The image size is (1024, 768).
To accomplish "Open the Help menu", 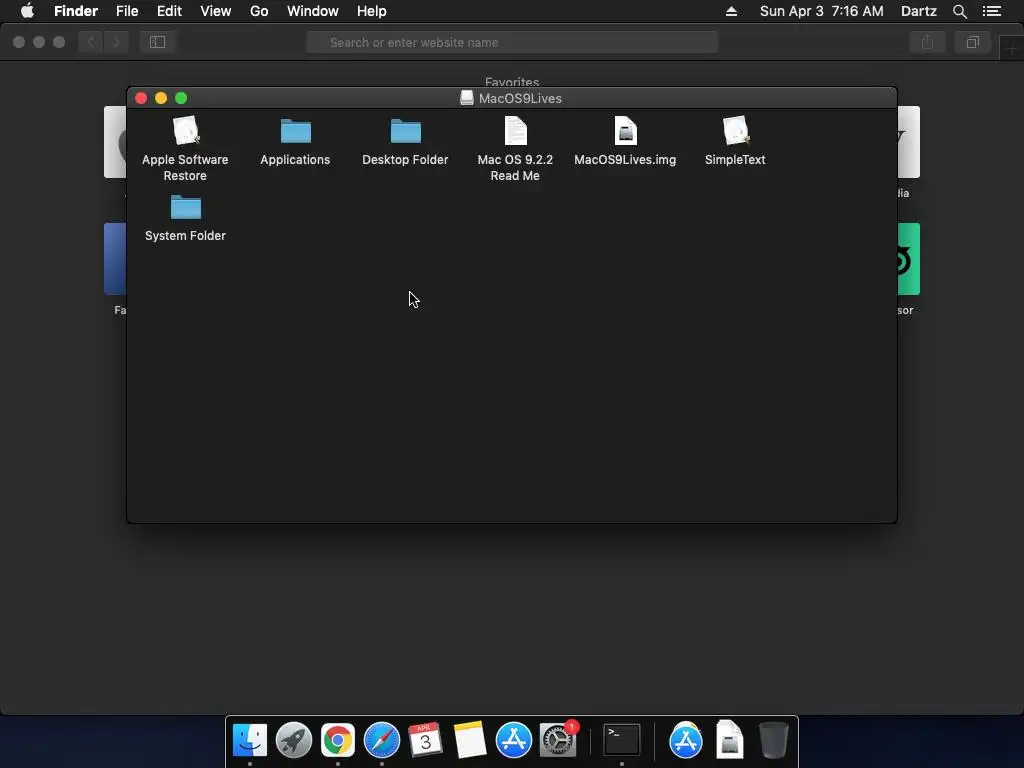I will 372,11.
